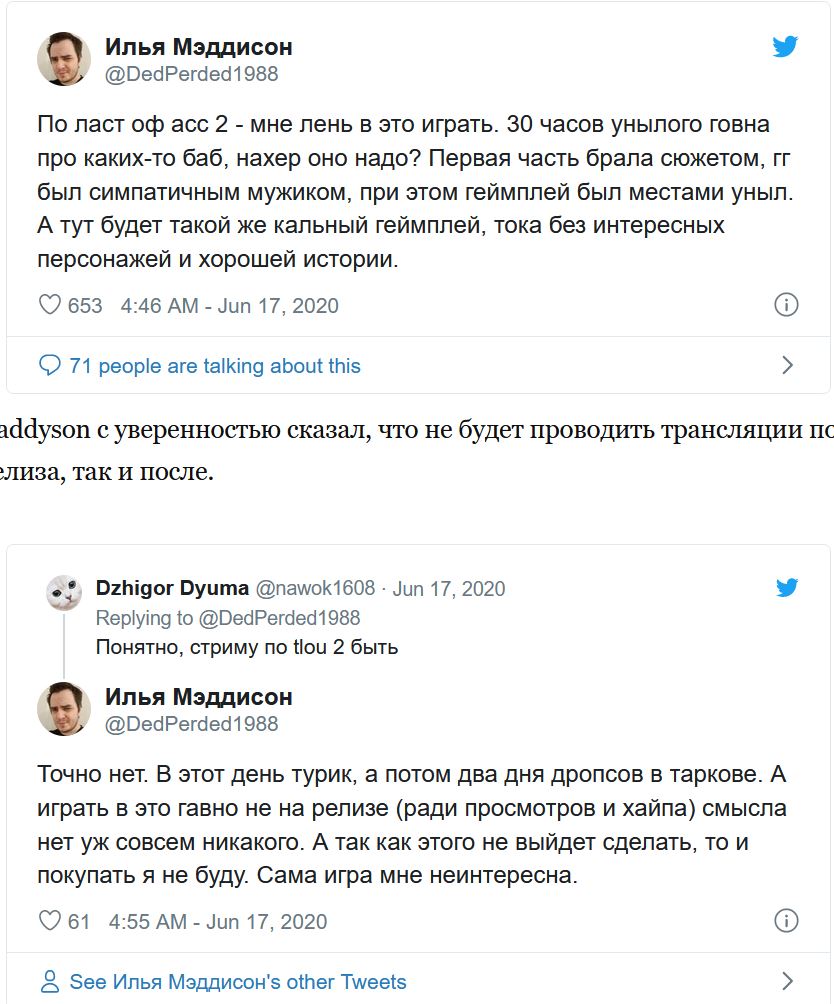834x1004 pixels.
Task: Click the Twitter bird icon in first tweet
Action: tap(785, 47)
